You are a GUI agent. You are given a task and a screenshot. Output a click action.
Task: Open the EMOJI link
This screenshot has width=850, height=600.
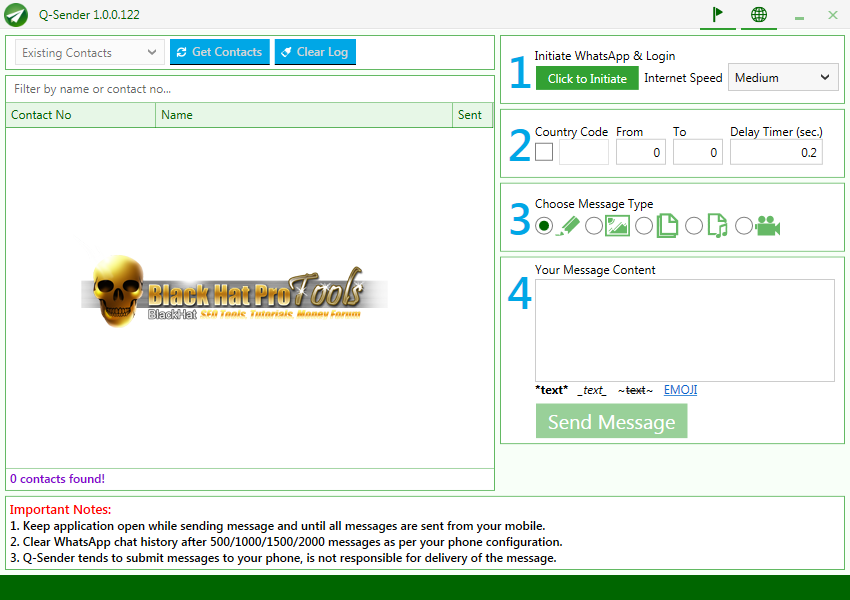point(680,390)
